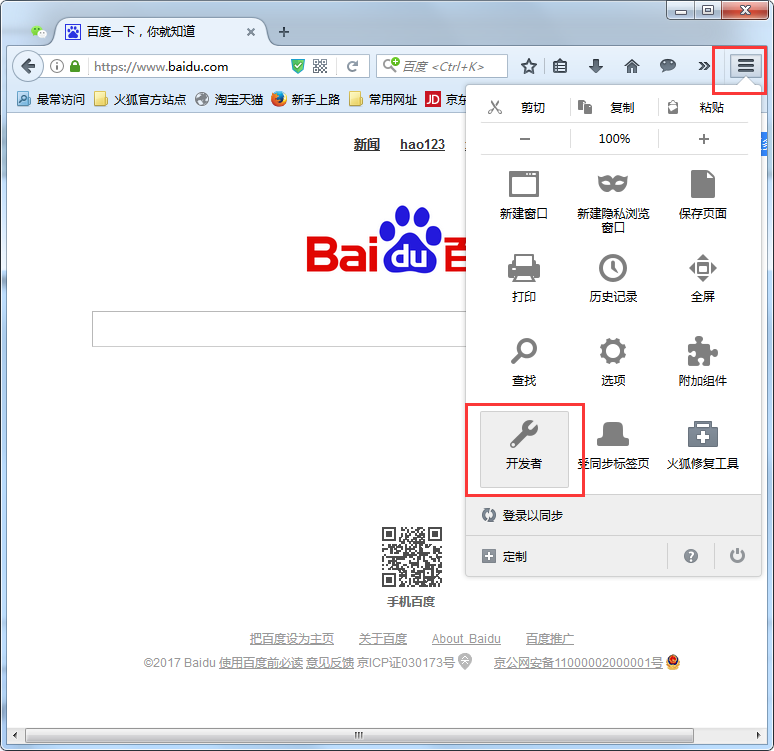Click scrollbar left arrow
774x751 pixels.
[15, 735]
